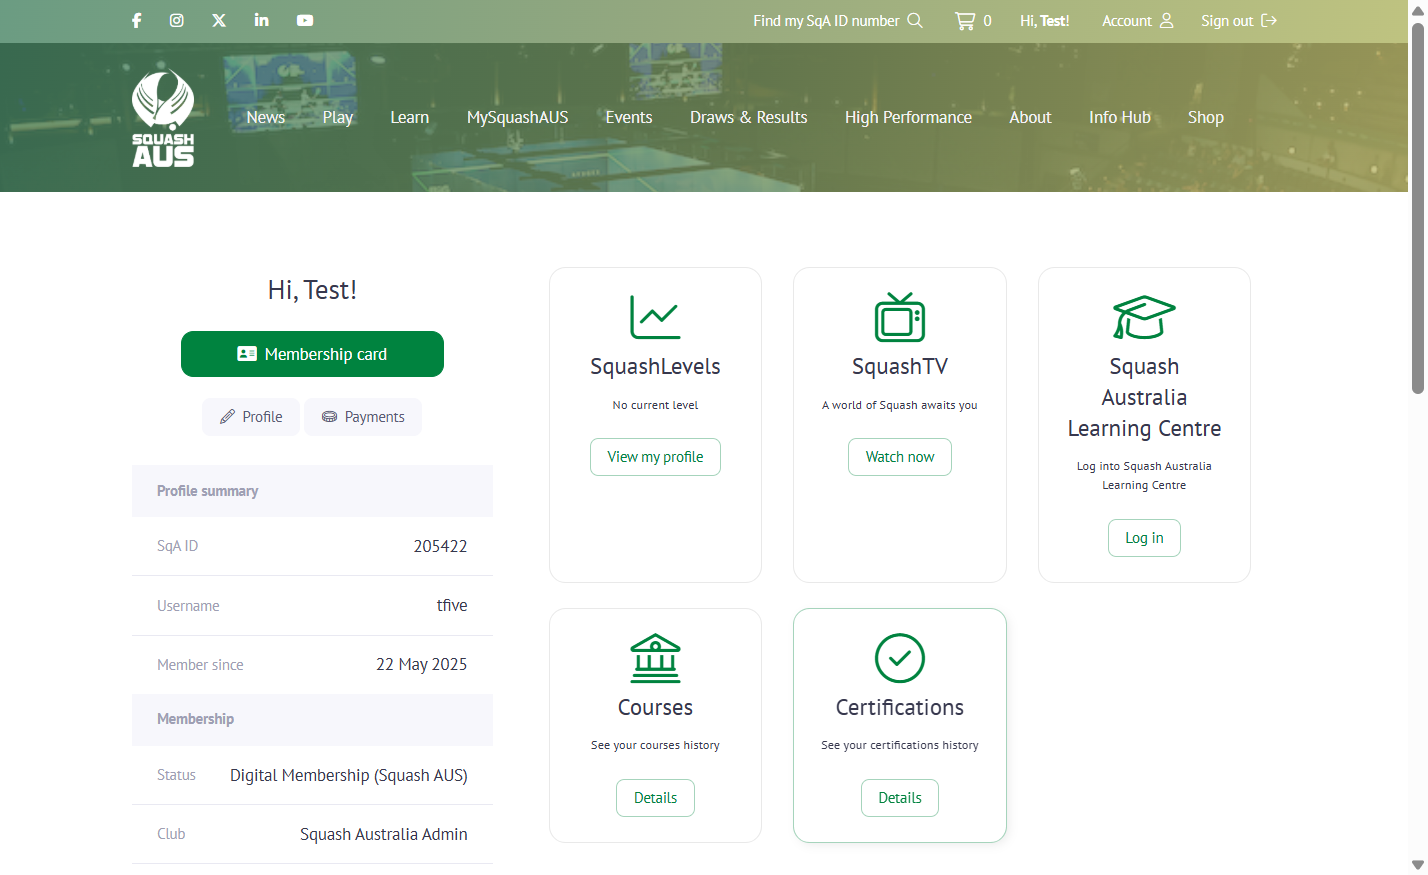Open Details for Courses
This screenshot has height=875, width=1428.
[655, 798]
